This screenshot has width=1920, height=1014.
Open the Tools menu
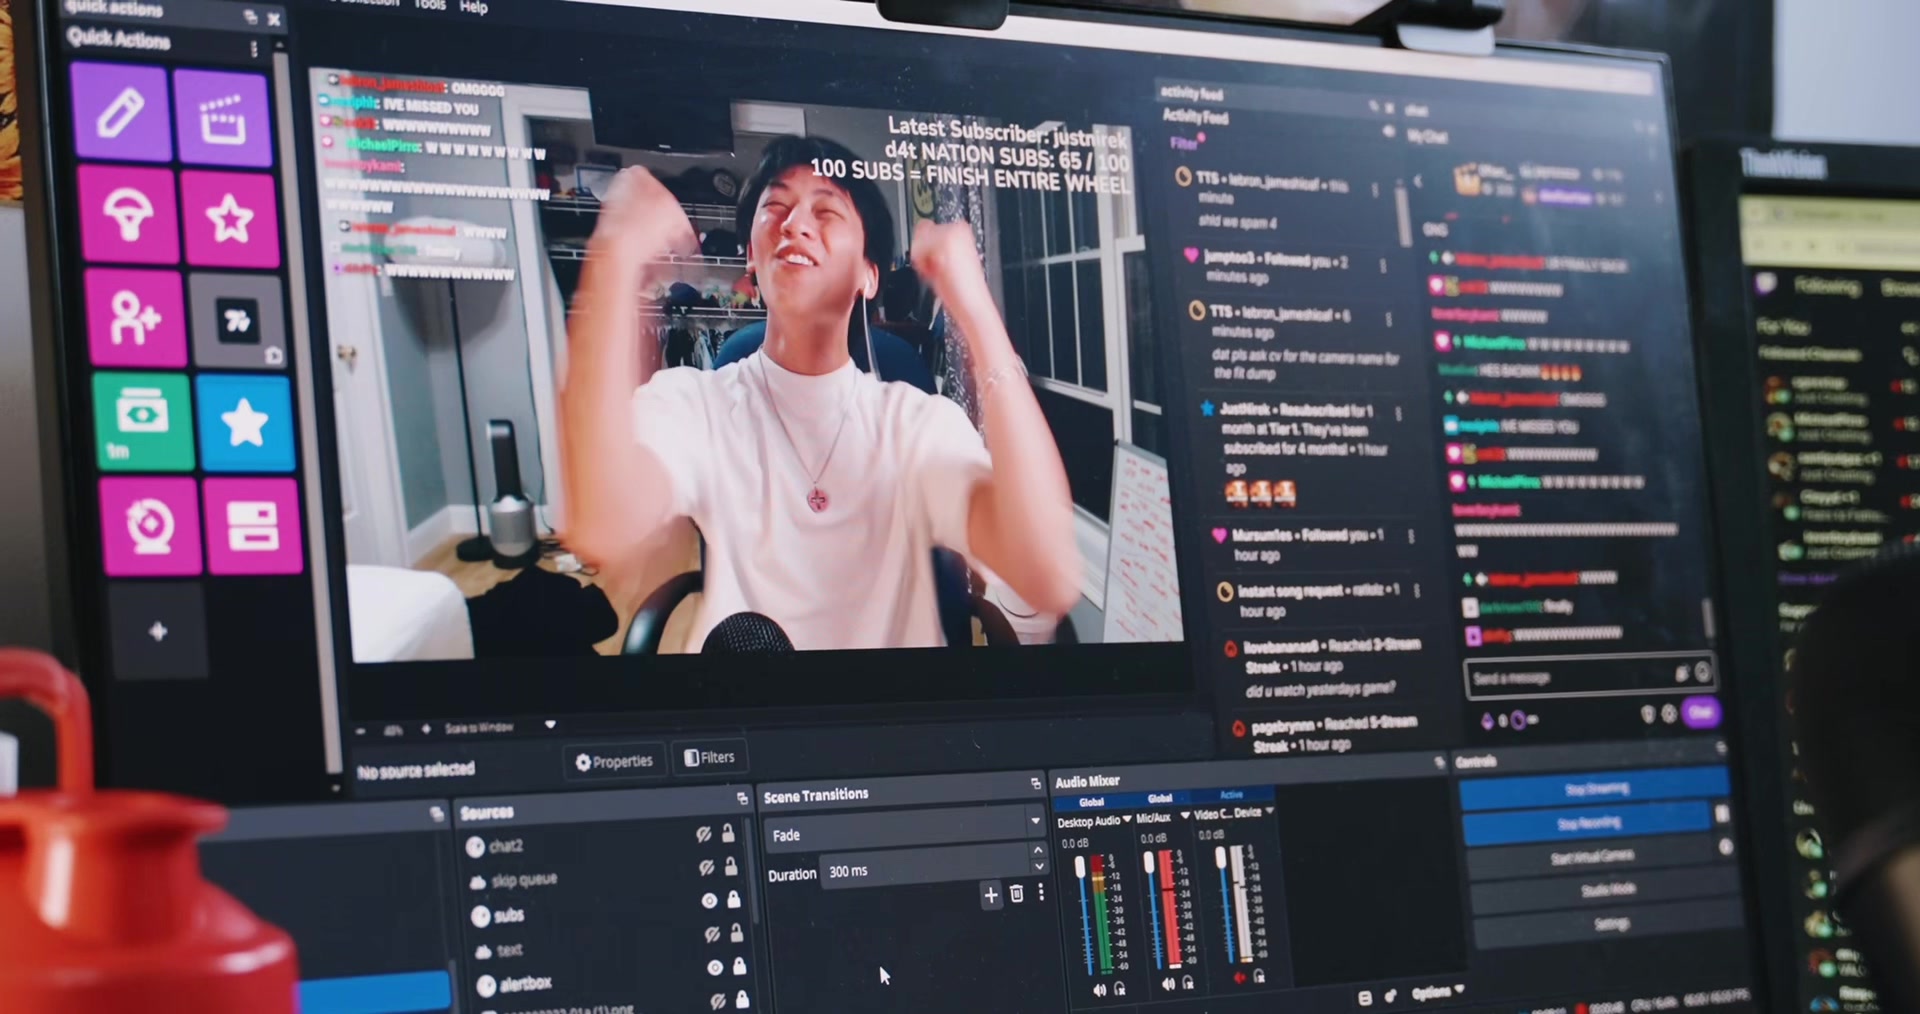pos(429,5)
